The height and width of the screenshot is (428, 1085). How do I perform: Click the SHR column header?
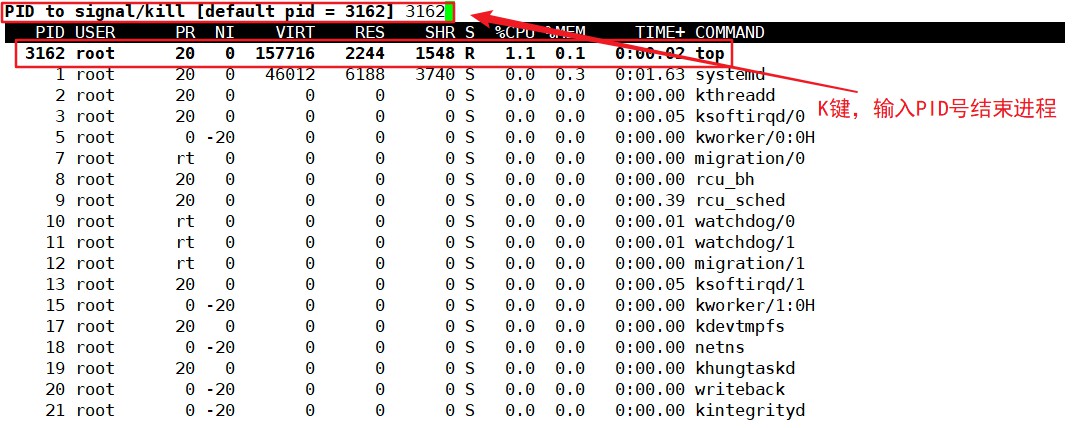click(440, 32)
